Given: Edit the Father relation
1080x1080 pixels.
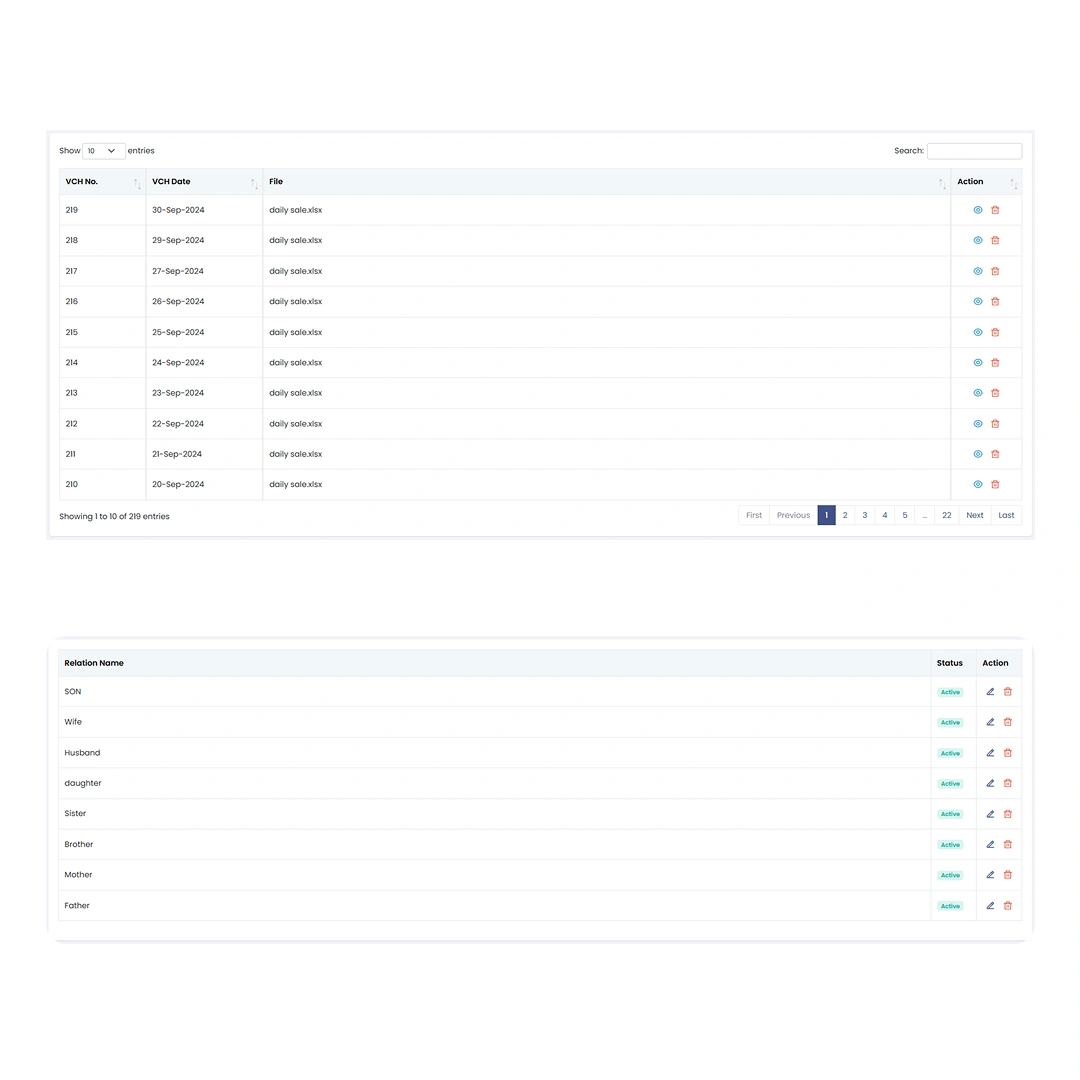Looking at the screenshot, I should point(990,906).
